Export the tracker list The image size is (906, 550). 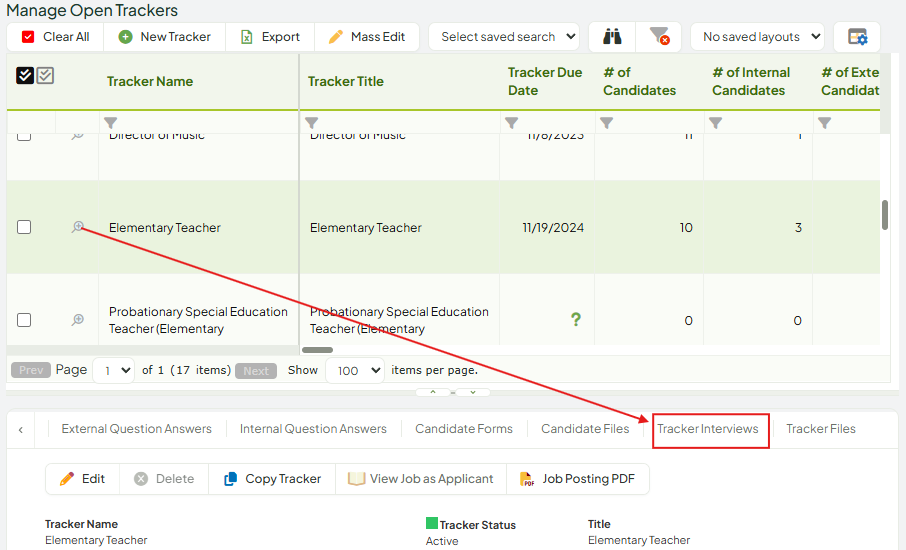click(270, 37)
